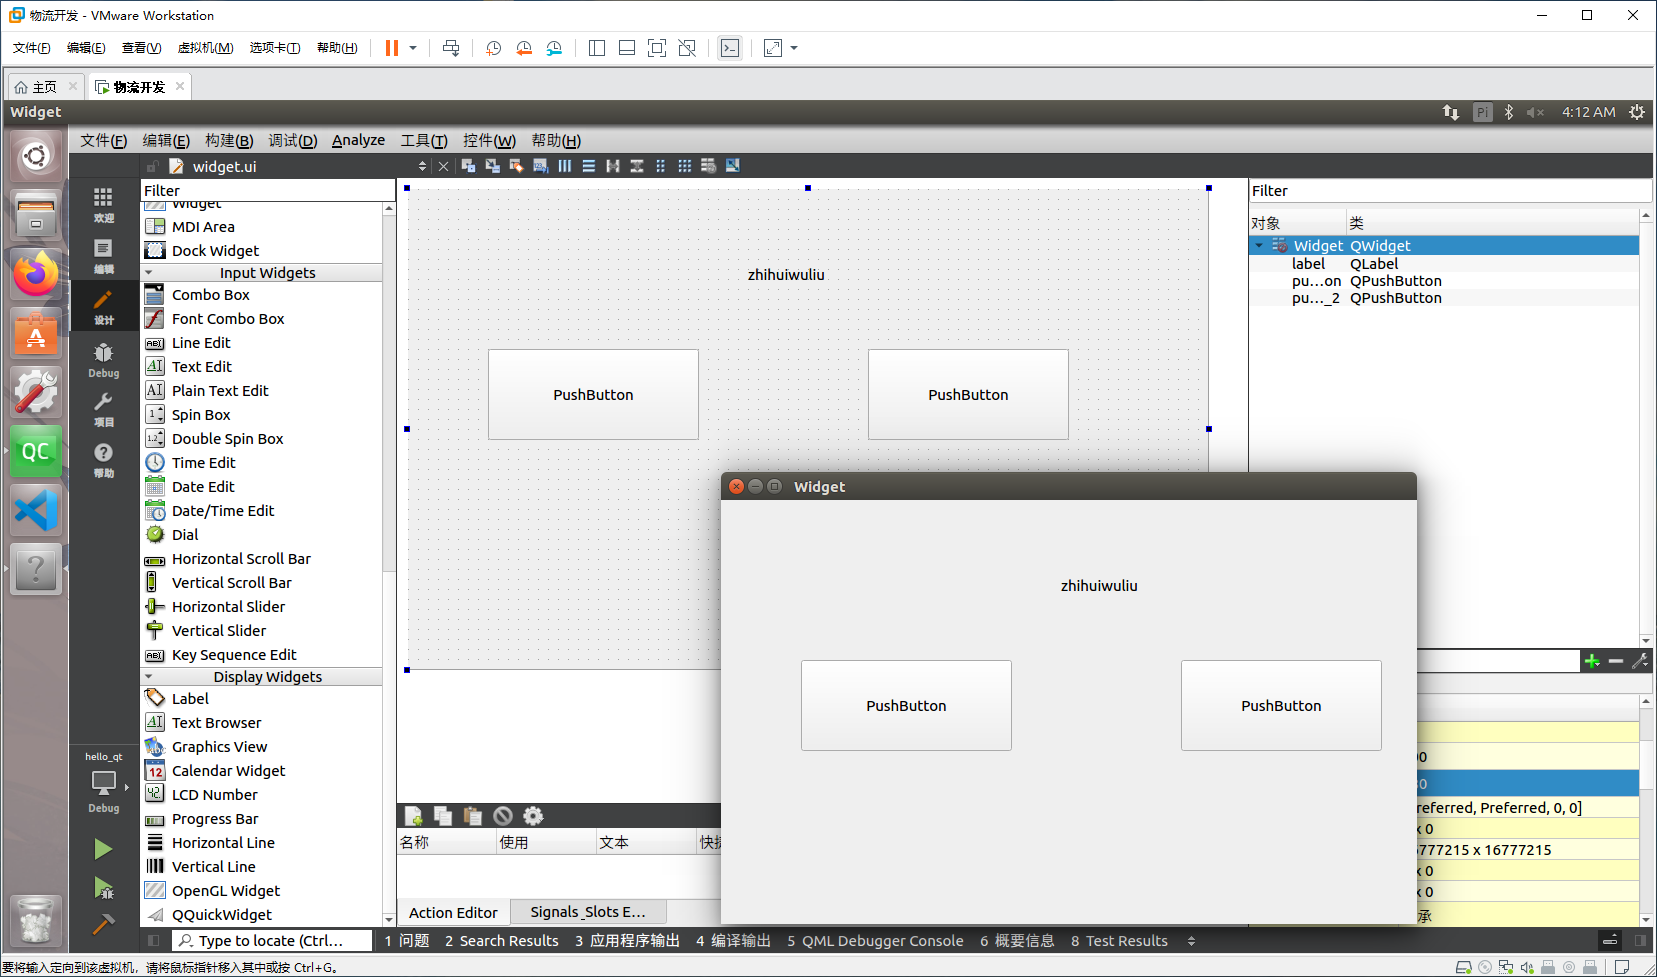Viewport: 1657px width, 977px height.
Task: Click the right PushButton in the running Widget window
Action: pos(1281,706)
